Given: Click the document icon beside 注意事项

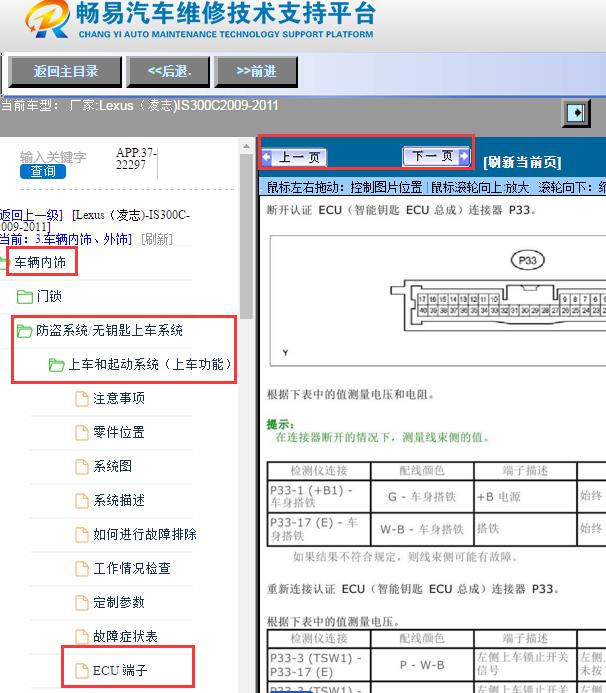Looking at the screenshot, I should (x=82, y=399).
